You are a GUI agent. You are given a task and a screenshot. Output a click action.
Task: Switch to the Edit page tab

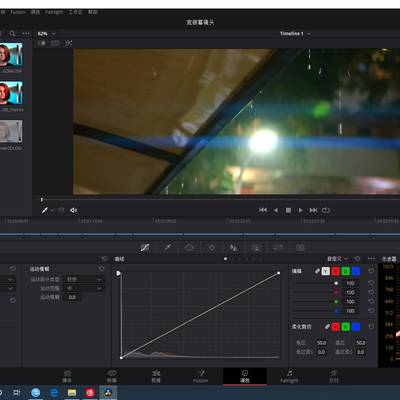click(x=156, y=376)
